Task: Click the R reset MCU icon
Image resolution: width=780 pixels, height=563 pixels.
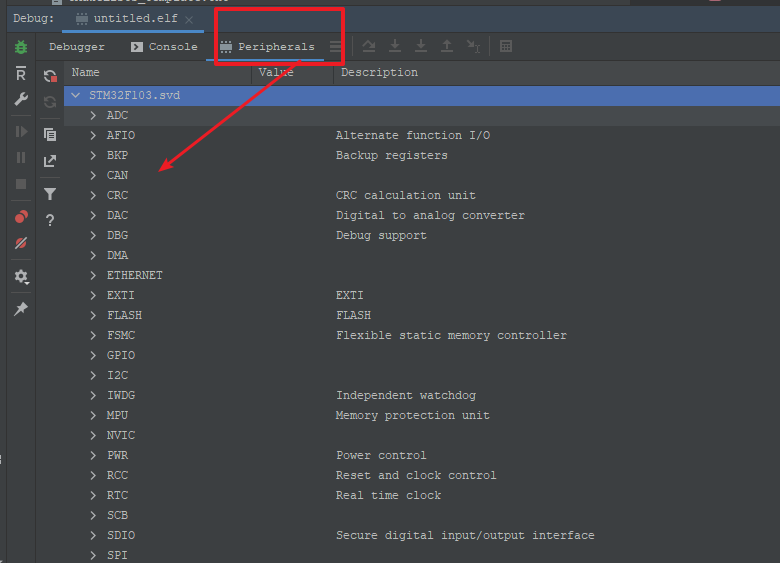Action: coord(21,74)
